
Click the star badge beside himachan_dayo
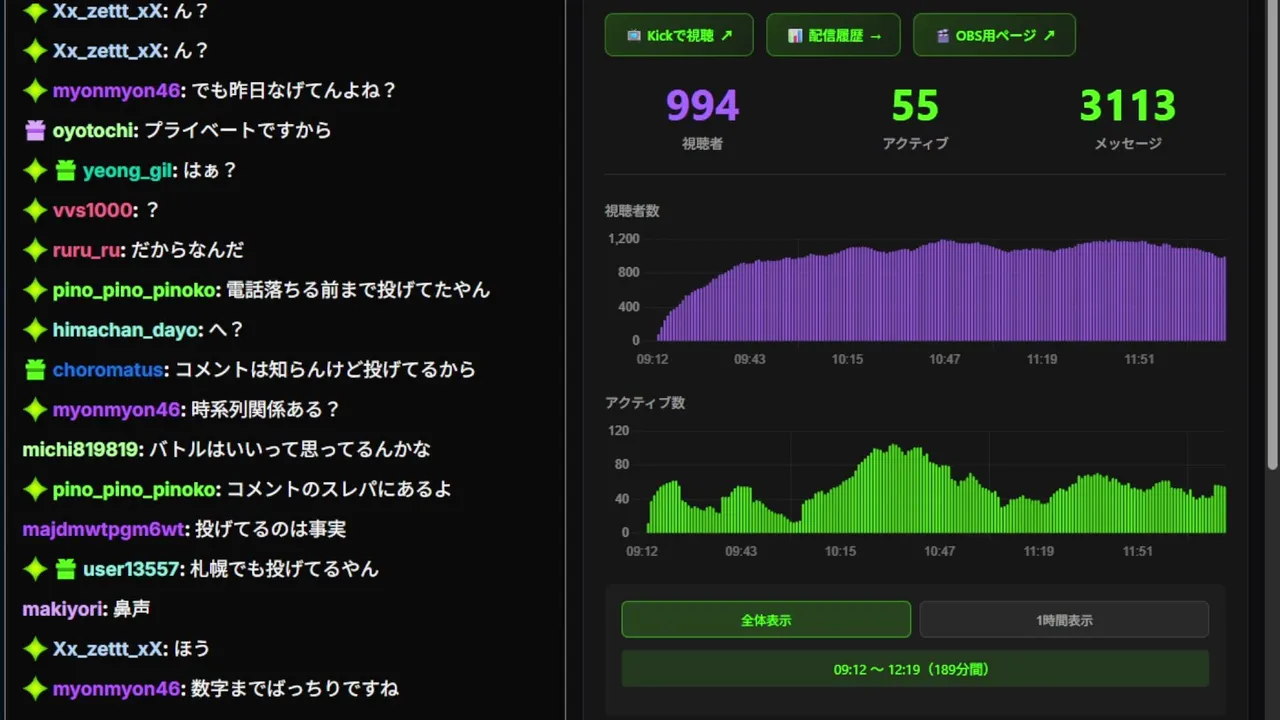coord(35,330)
